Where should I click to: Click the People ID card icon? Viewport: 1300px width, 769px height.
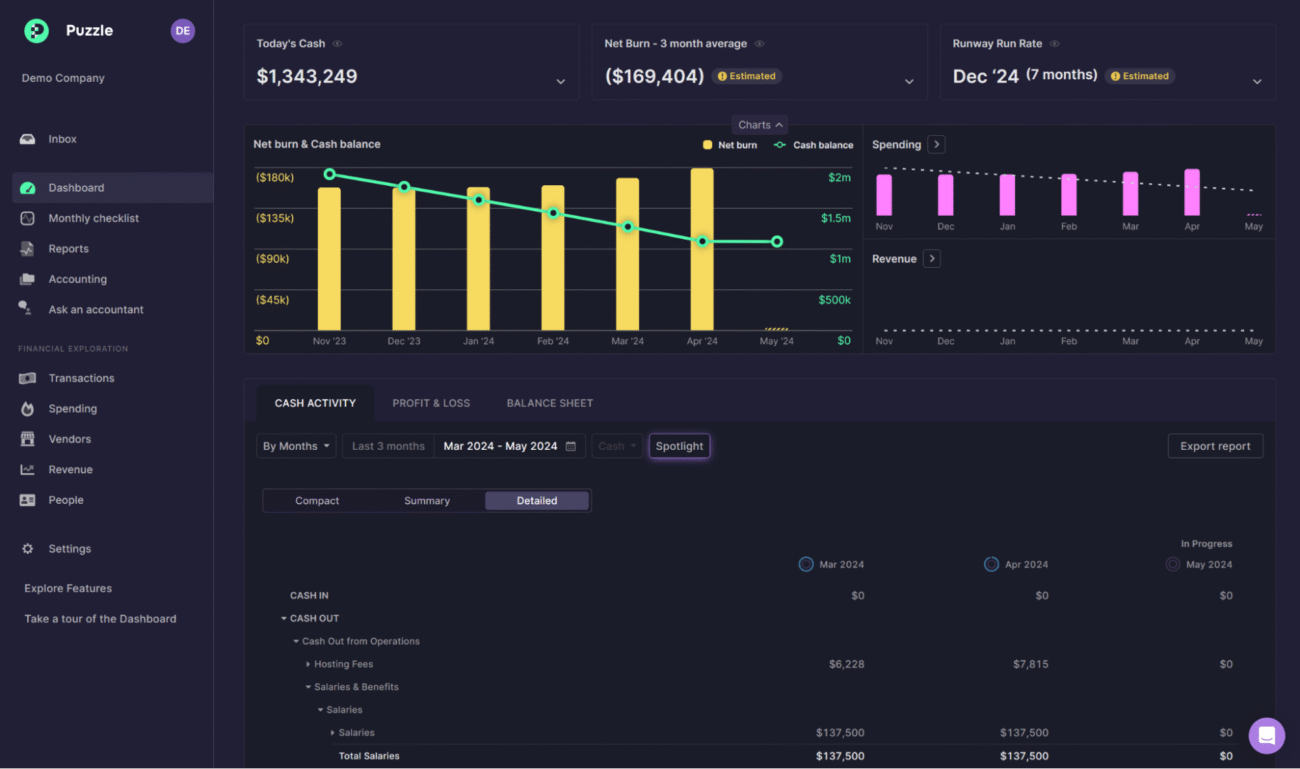27,500
